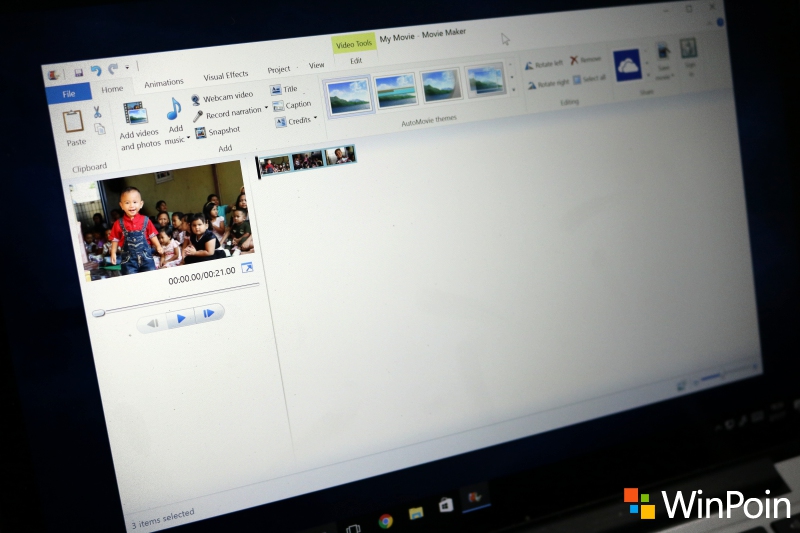Play the movie preview
The height and width of the screenshot is (533, 800).
[x=181, y=318]
